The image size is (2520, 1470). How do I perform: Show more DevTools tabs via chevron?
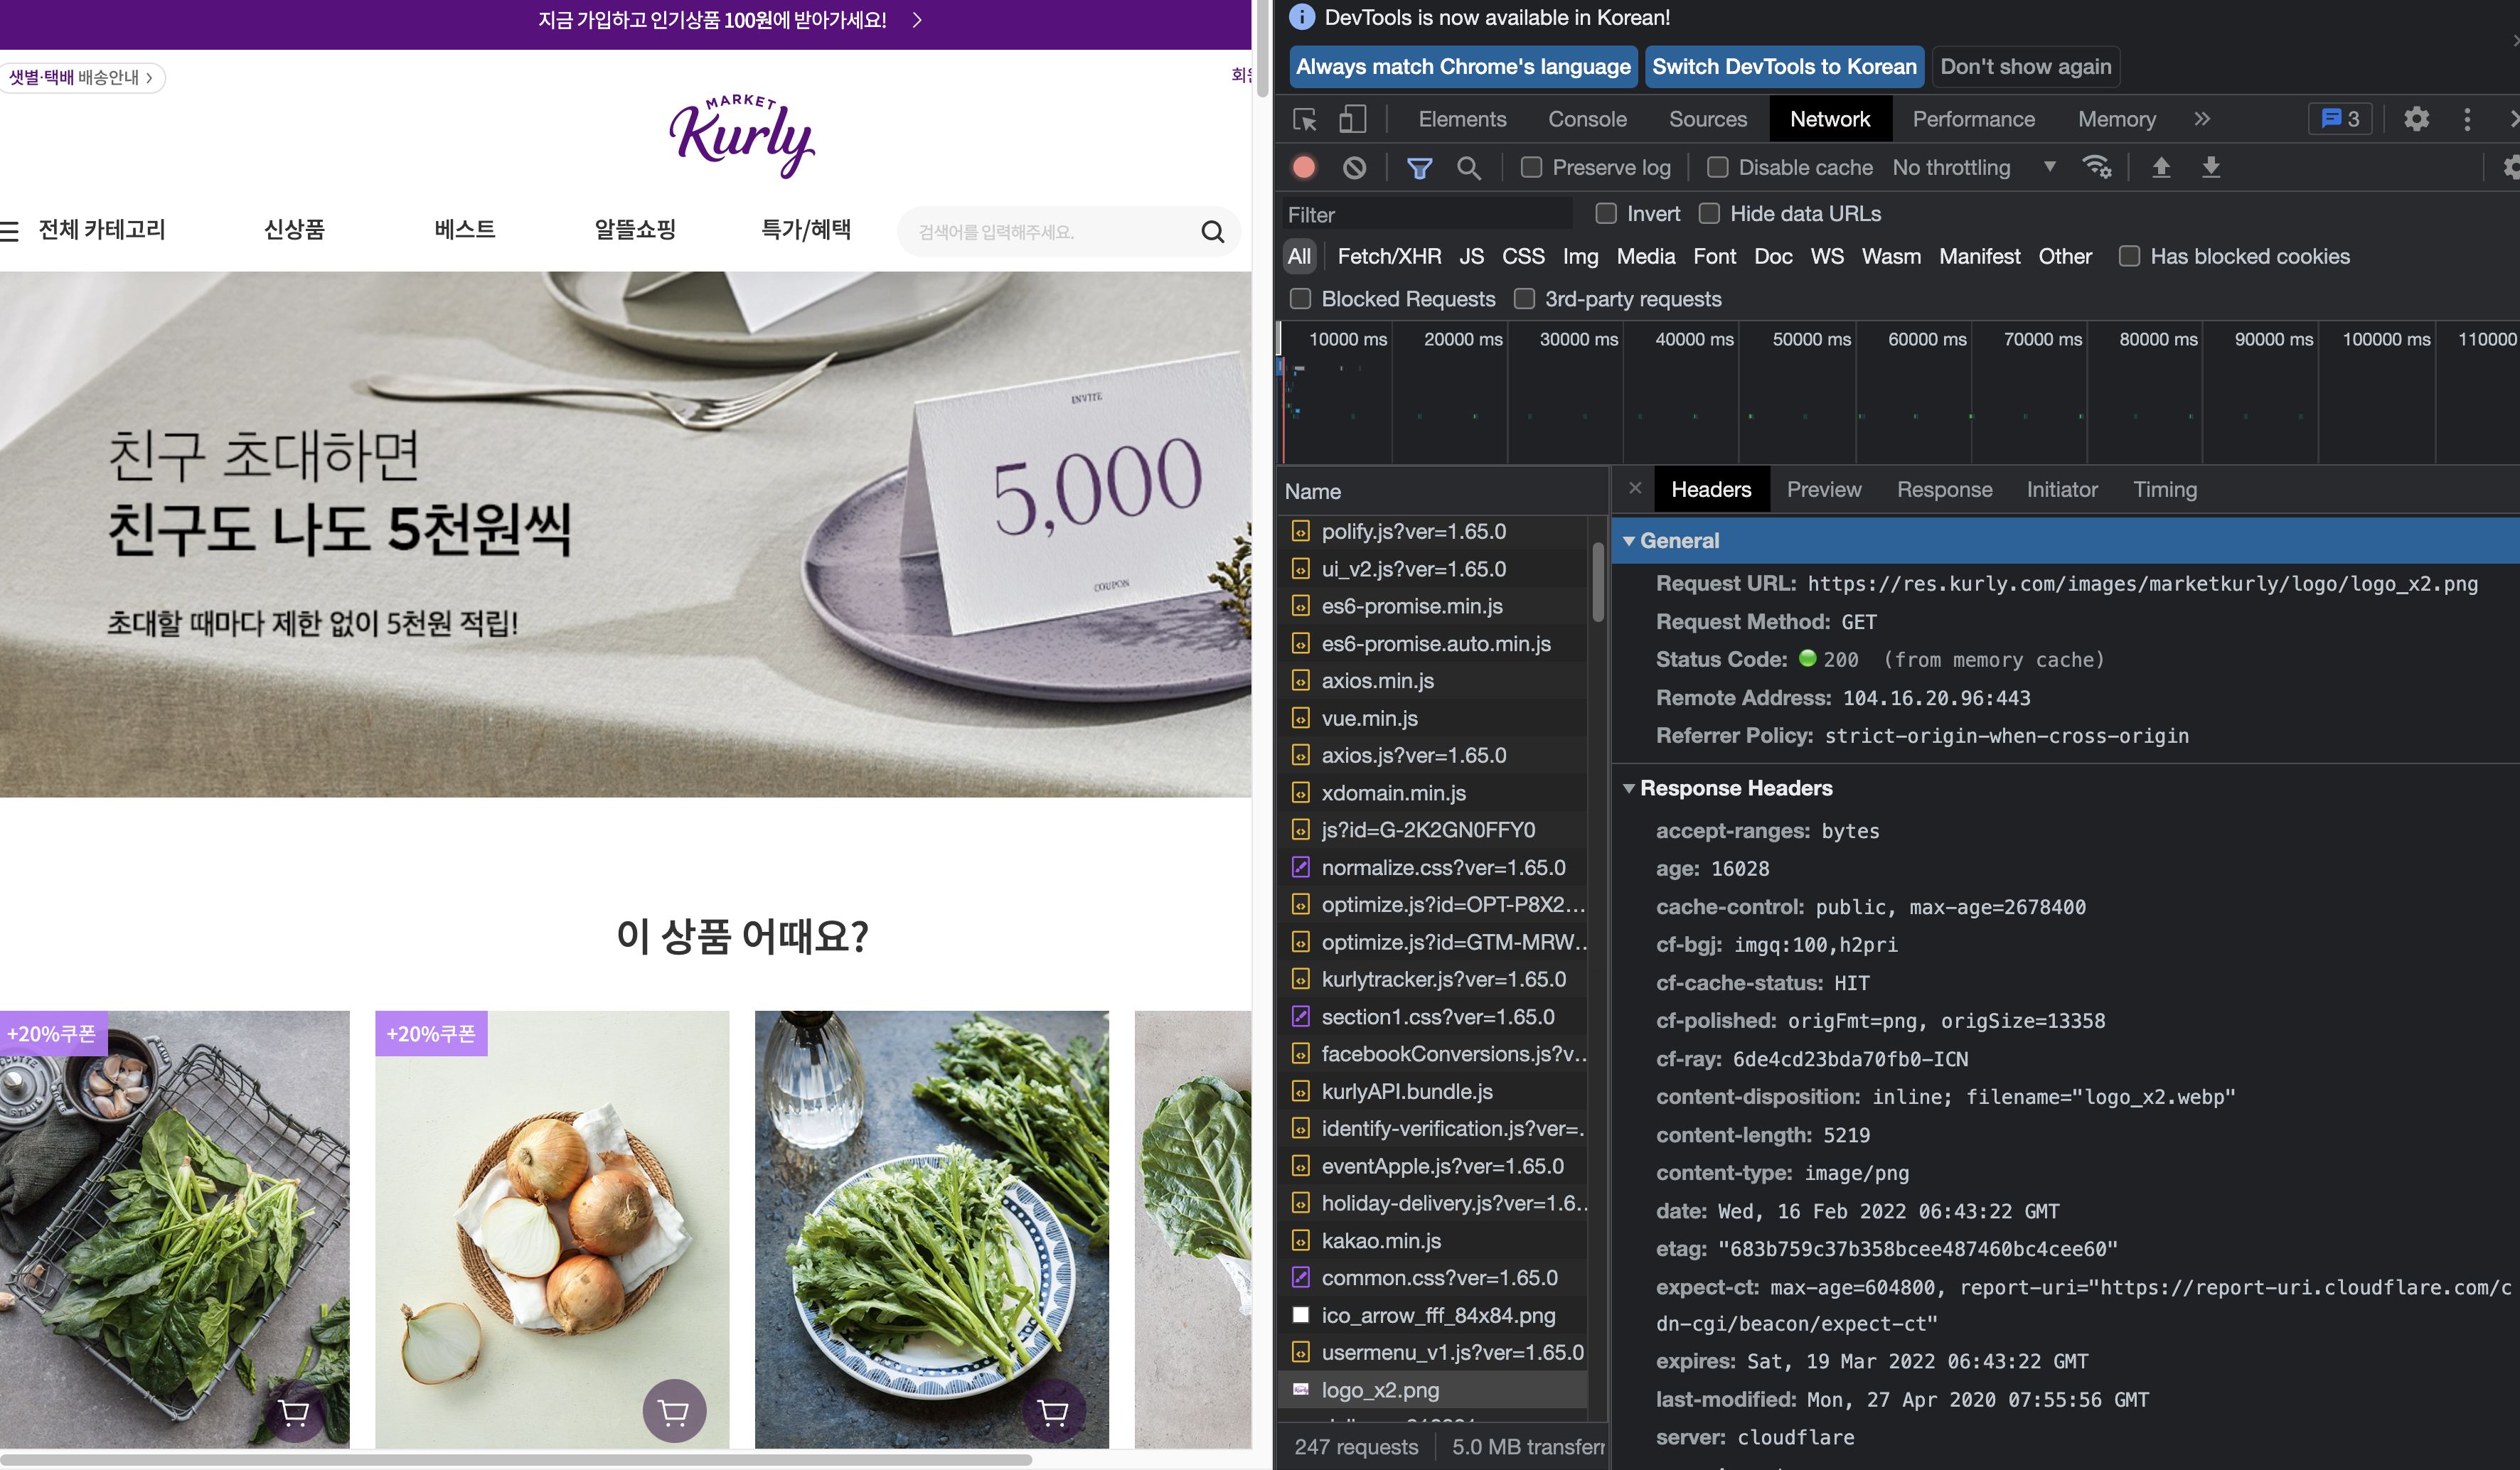[x=2202, y=120]
